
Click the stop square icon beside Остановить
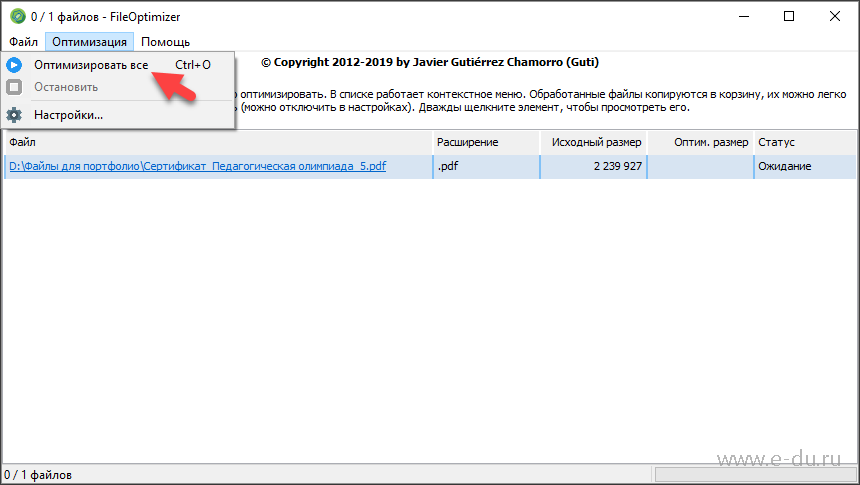(14, 87)
